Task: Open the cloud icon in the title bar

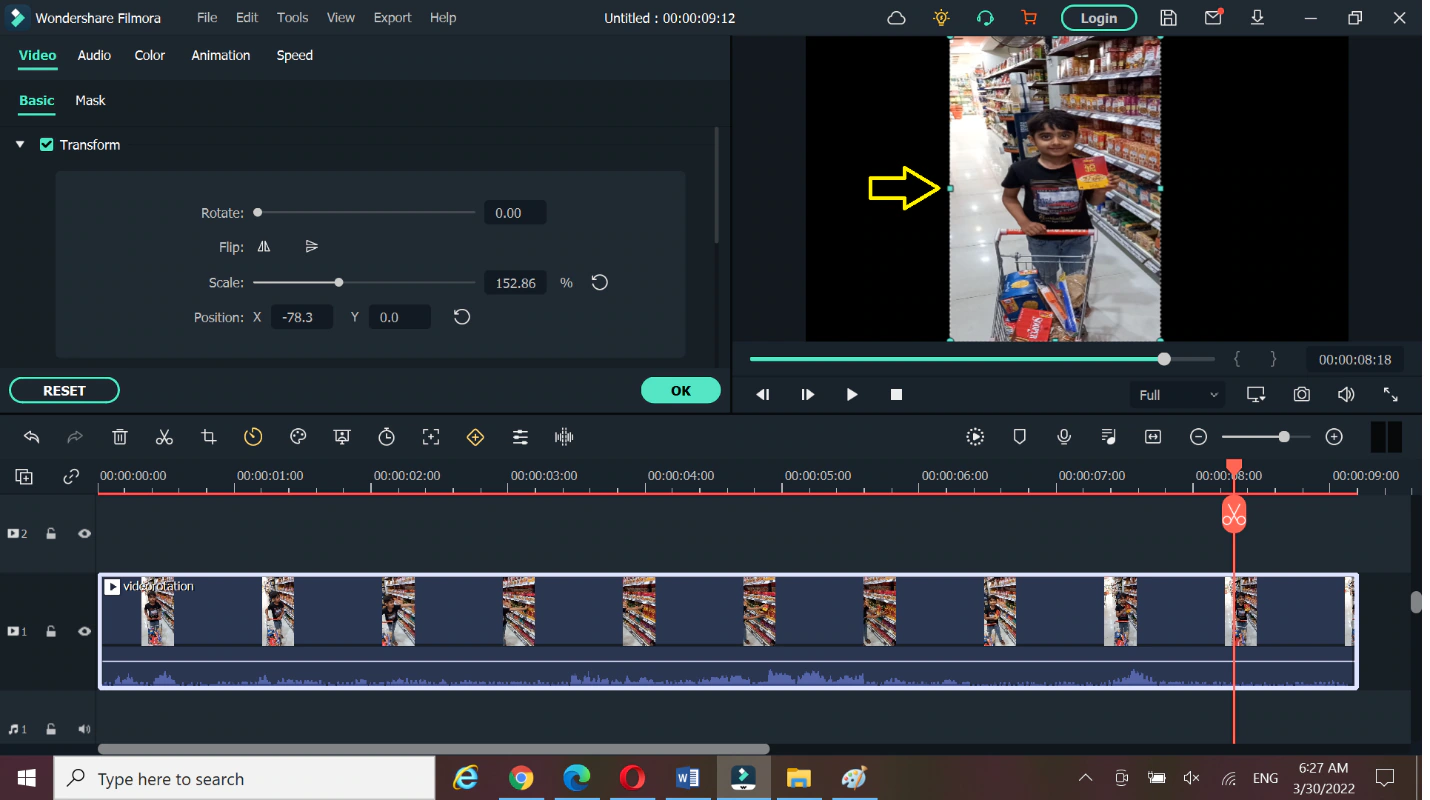Action: point(897,18)
